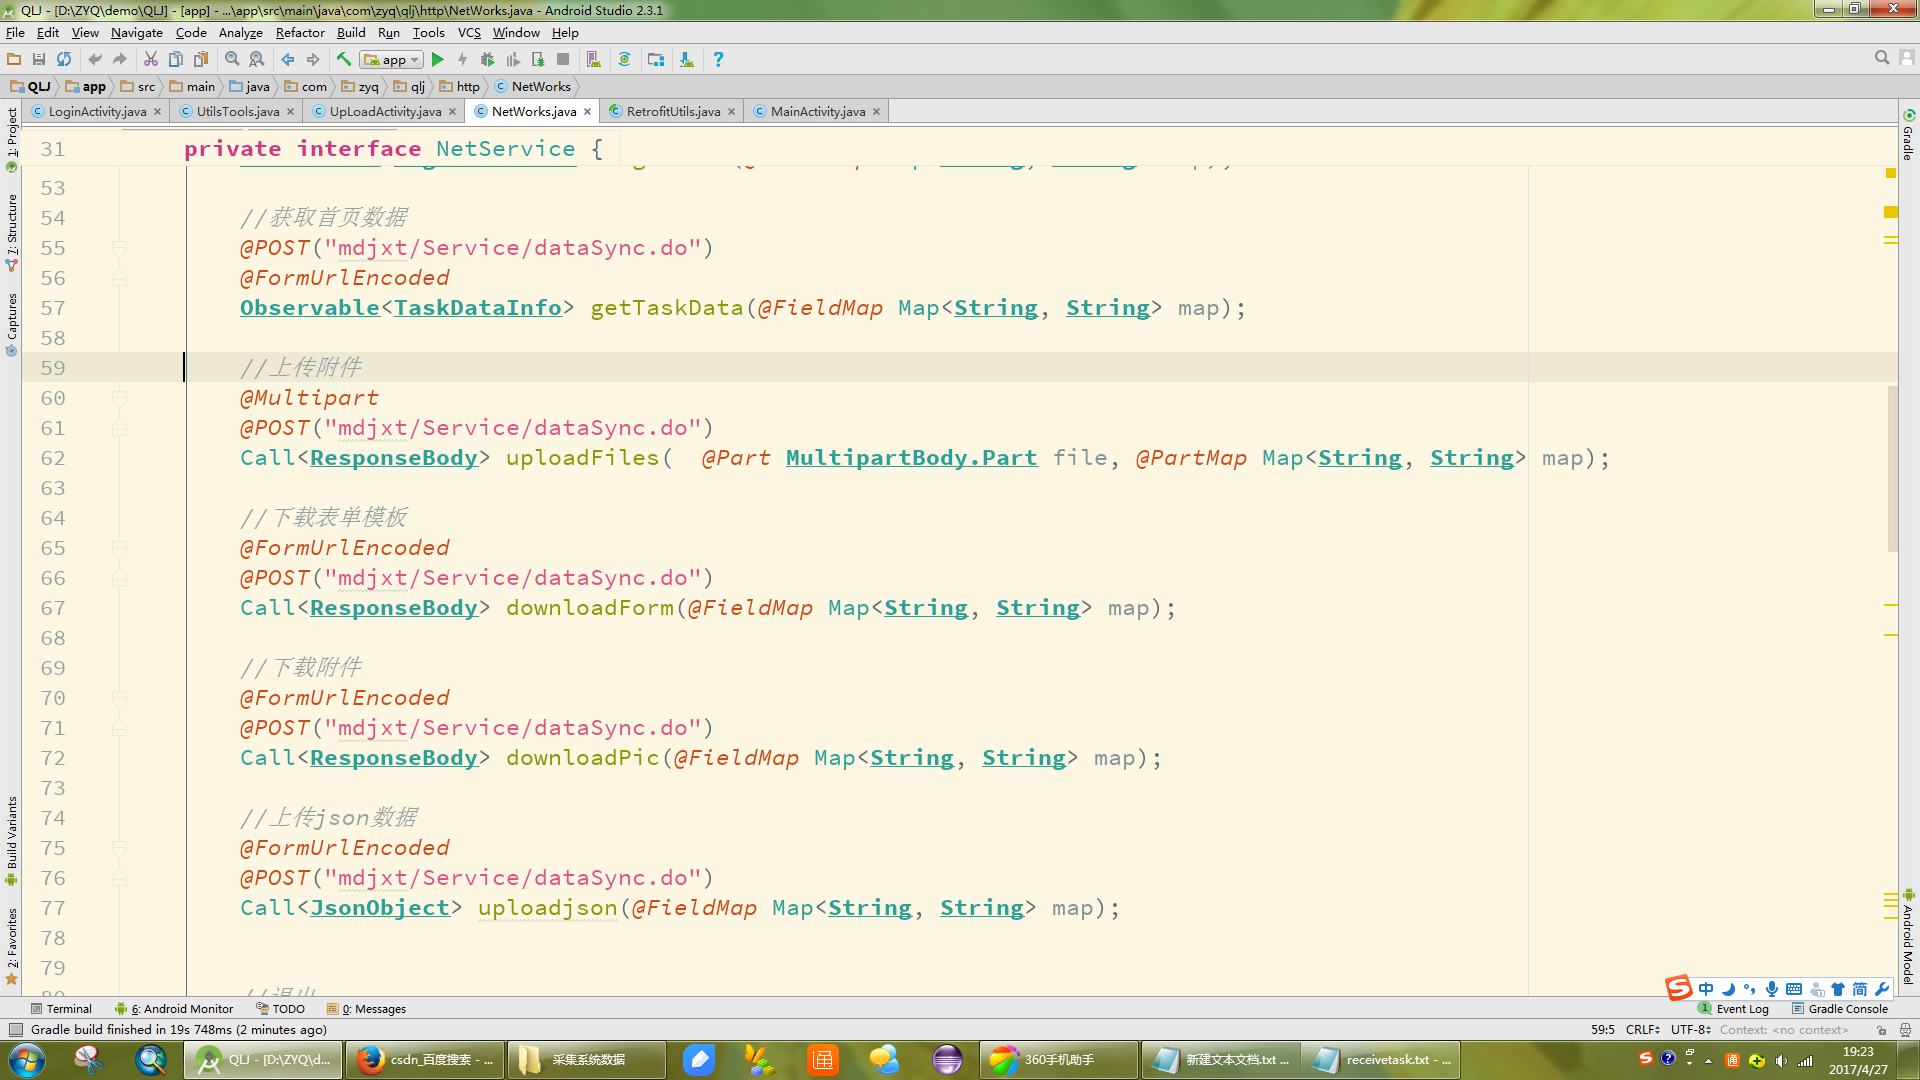Open the Refactor menu

pos(300,33)
